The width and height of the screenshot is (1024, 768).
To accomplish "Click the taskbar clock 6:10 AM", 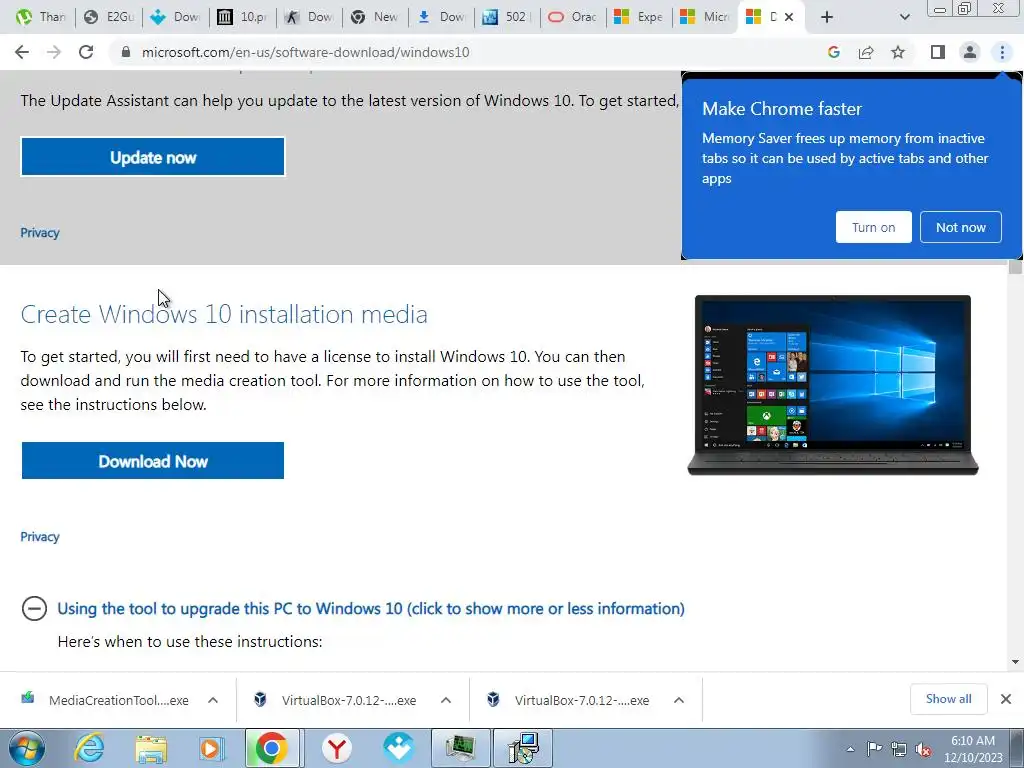I will click(x=973, y=741).
